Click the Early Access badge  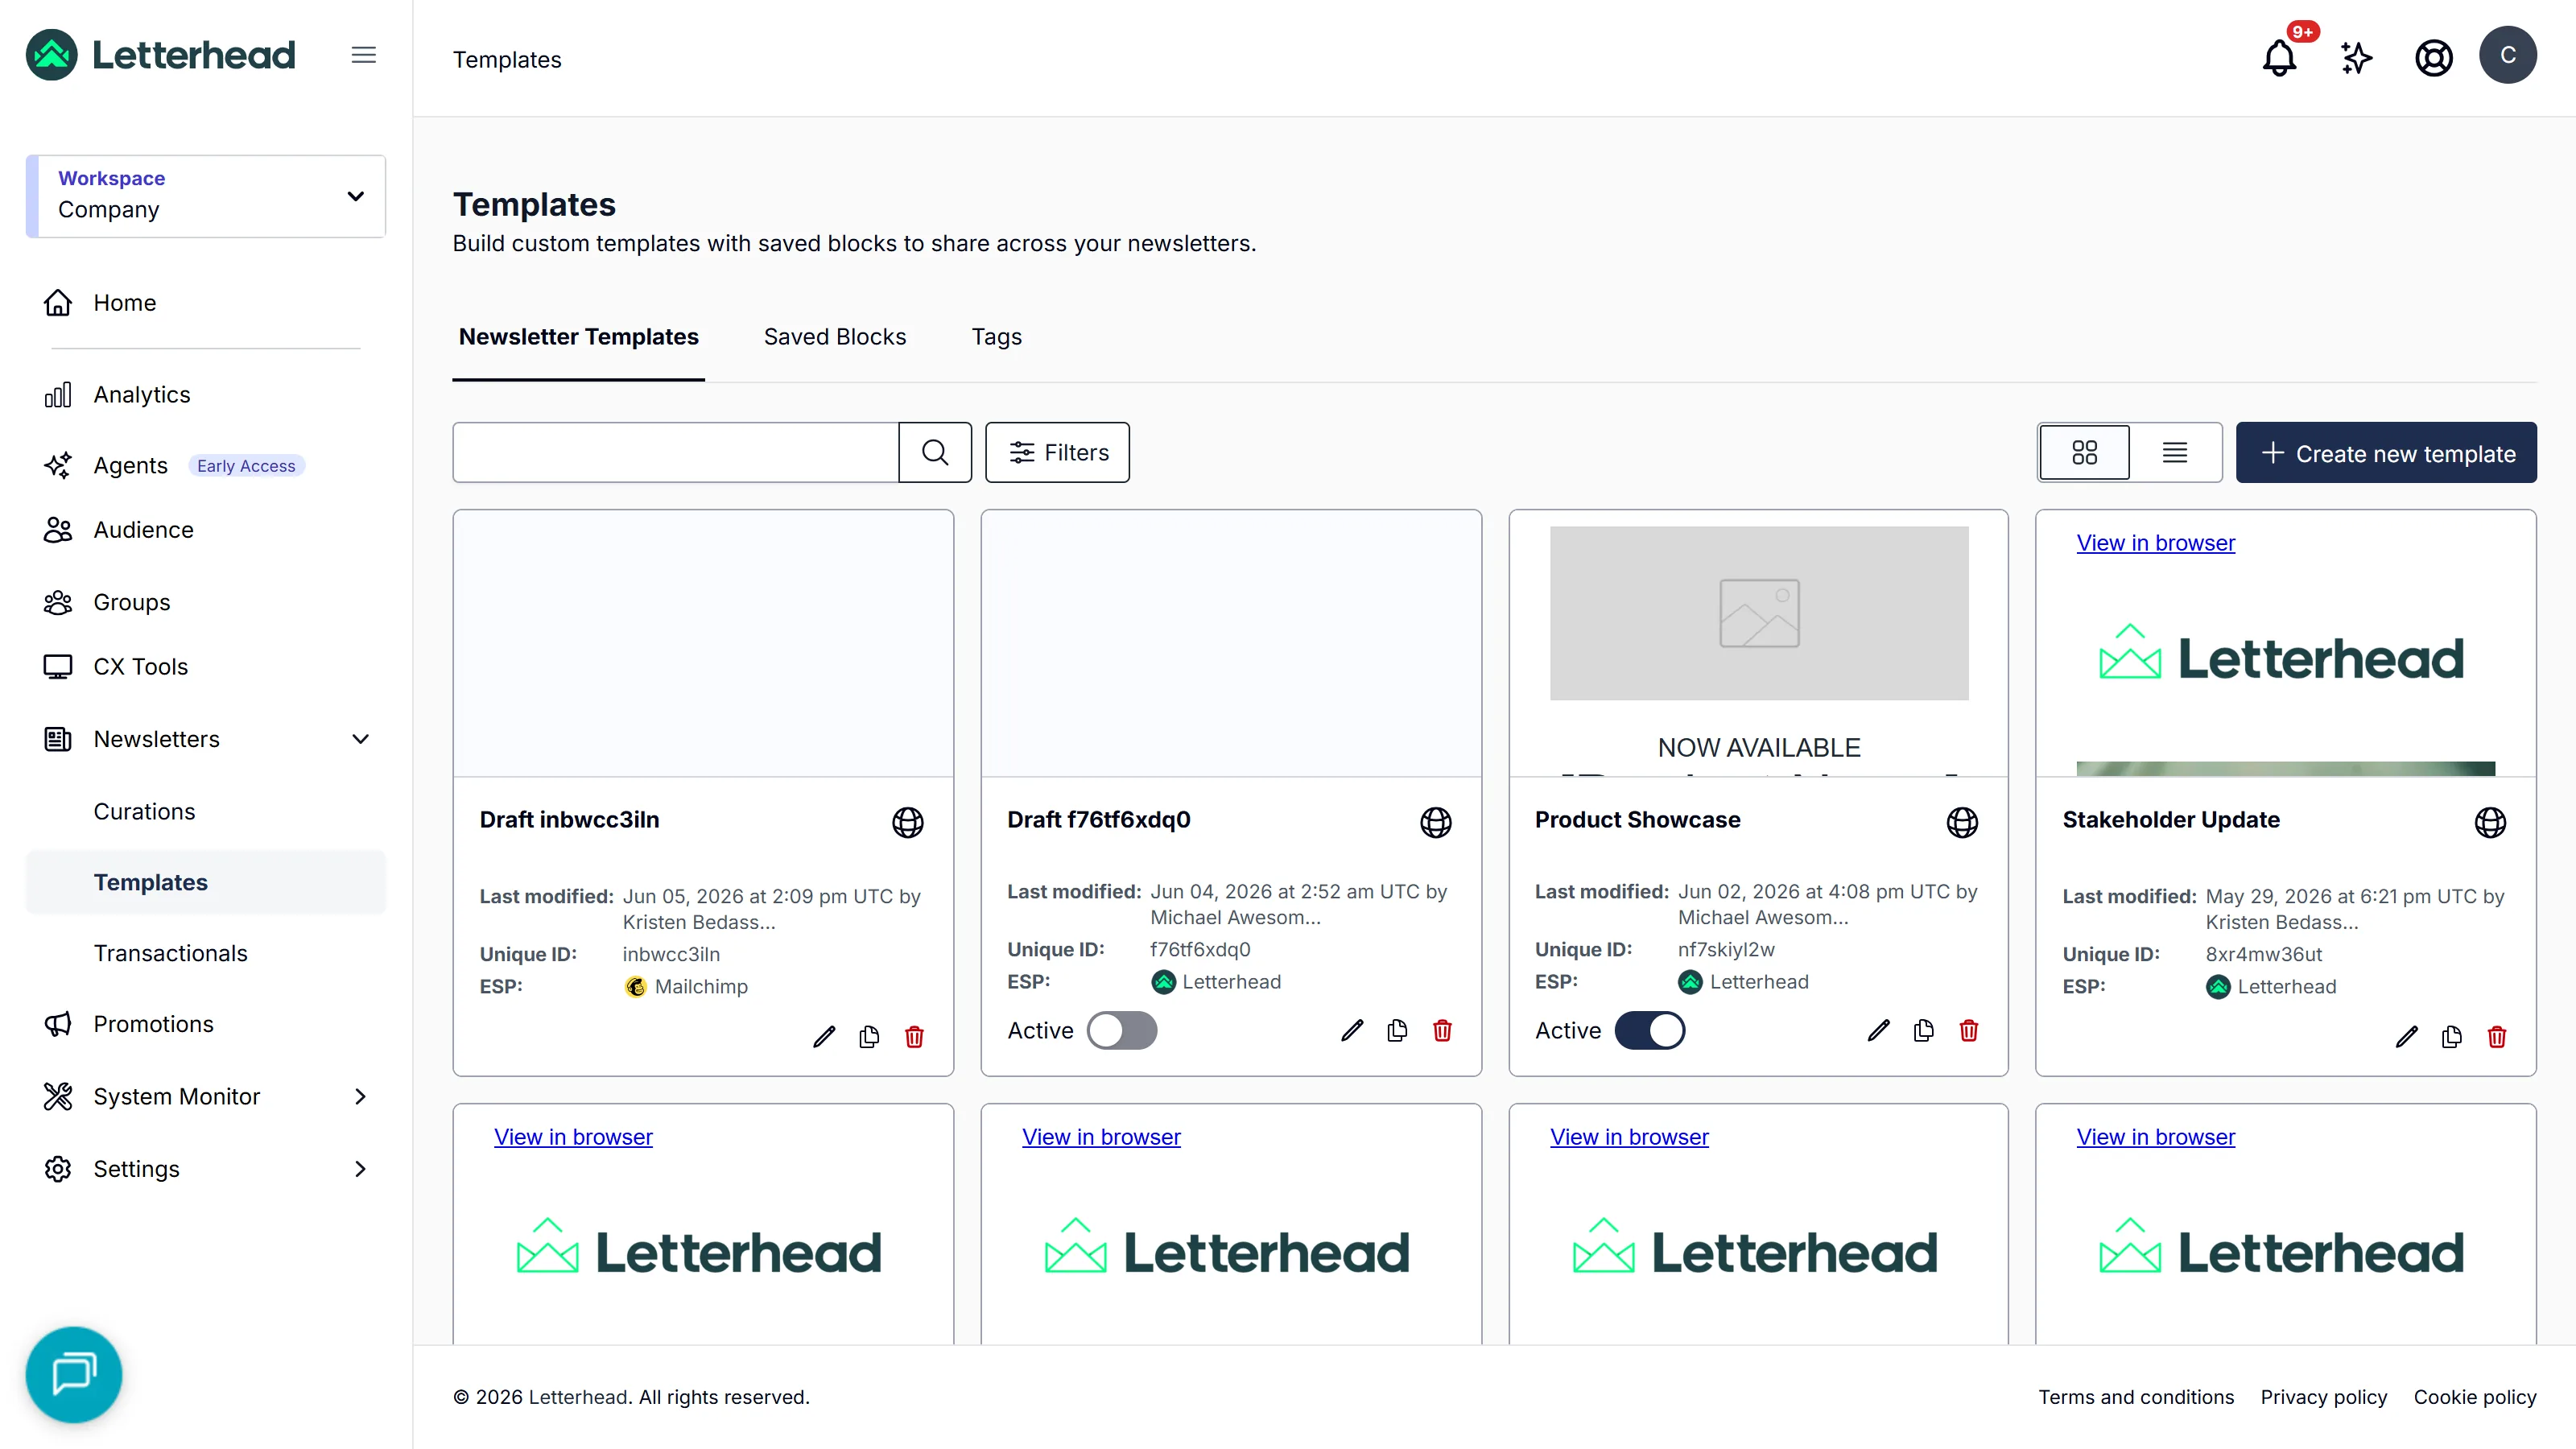[x=246, y=466]
